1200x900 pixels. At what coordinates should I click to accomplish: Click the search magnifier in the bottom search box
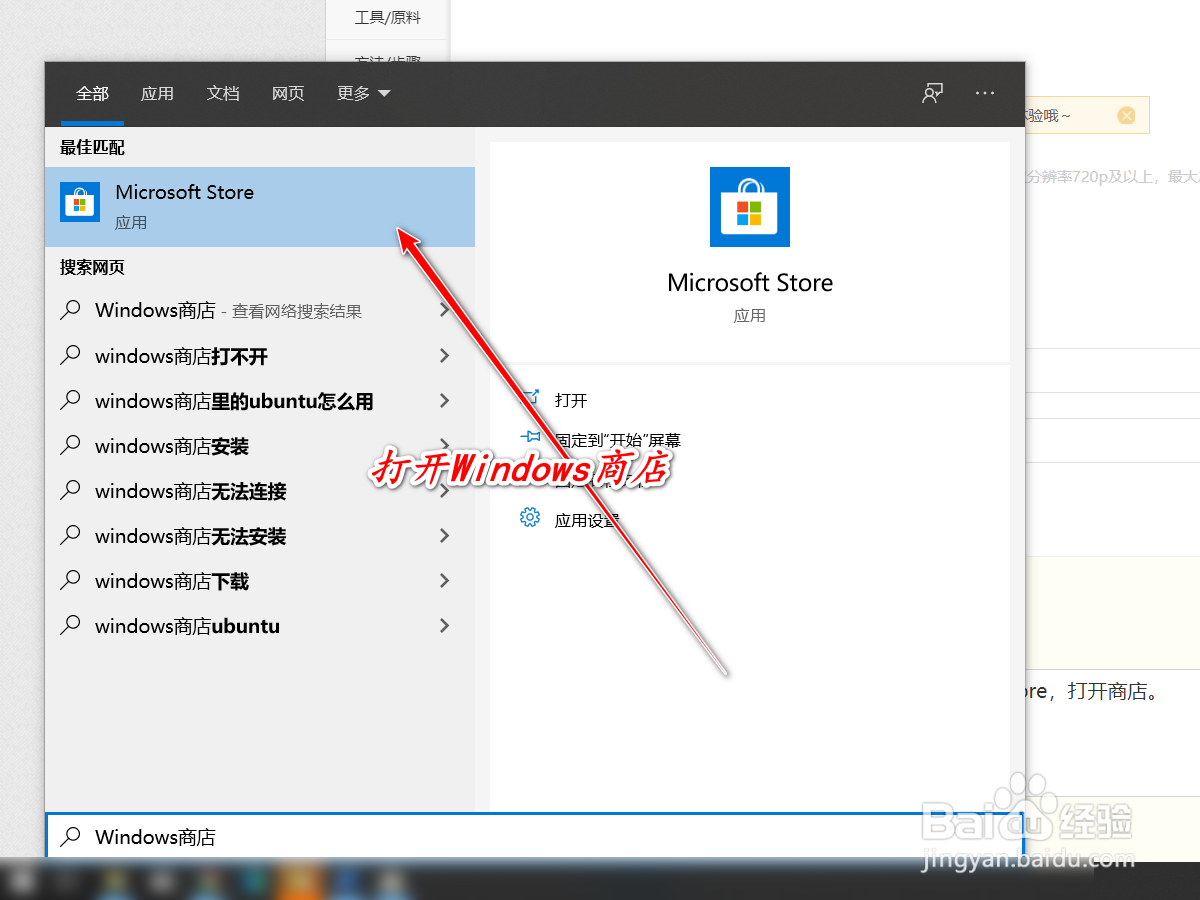pos(70,837)
